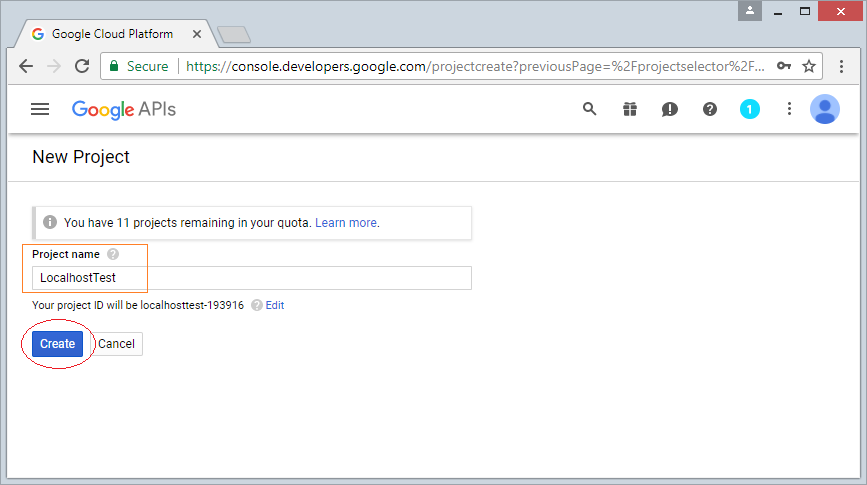Click the browser forward arrow

[x=54, y=66]
